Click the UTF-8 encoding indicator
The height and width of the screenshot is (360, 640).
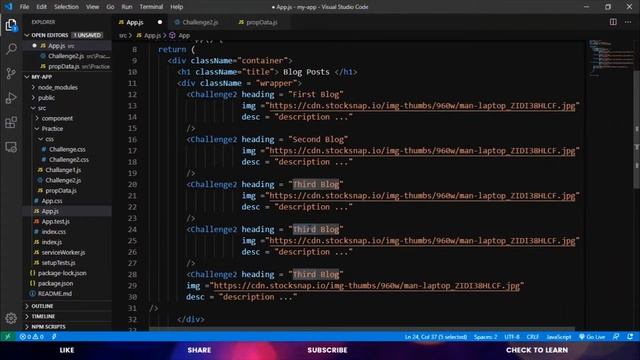[x=512, y=337]
